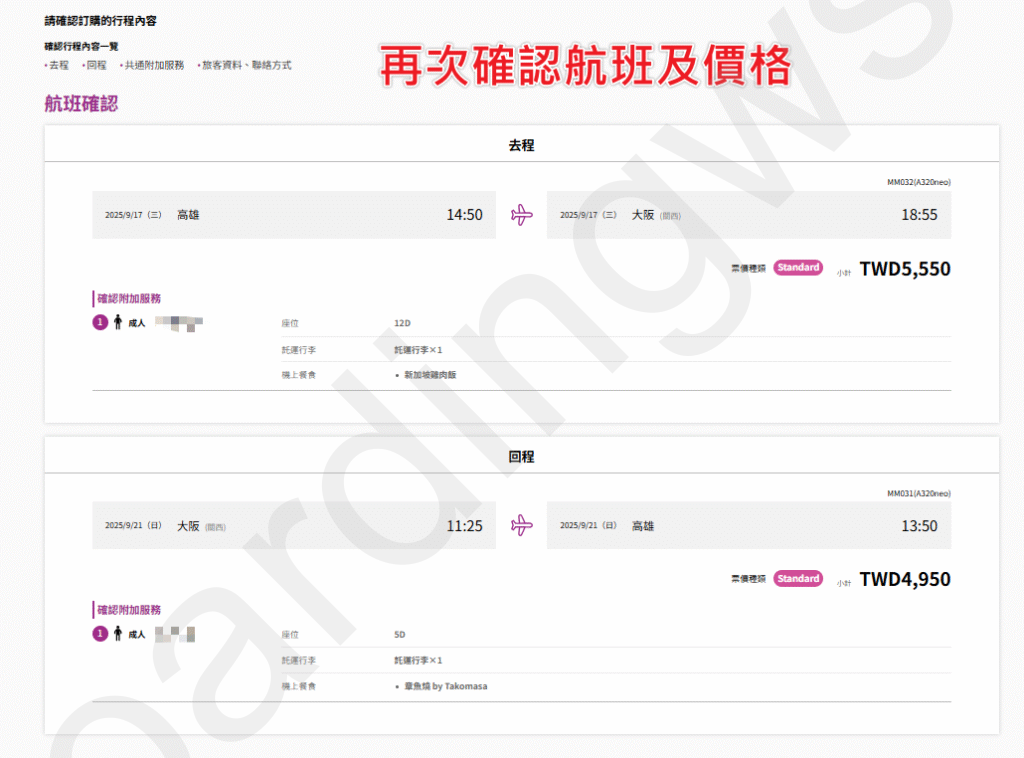
Task: Click the meal item 章魚燒 by Takomasa
Action: (445, 686)
